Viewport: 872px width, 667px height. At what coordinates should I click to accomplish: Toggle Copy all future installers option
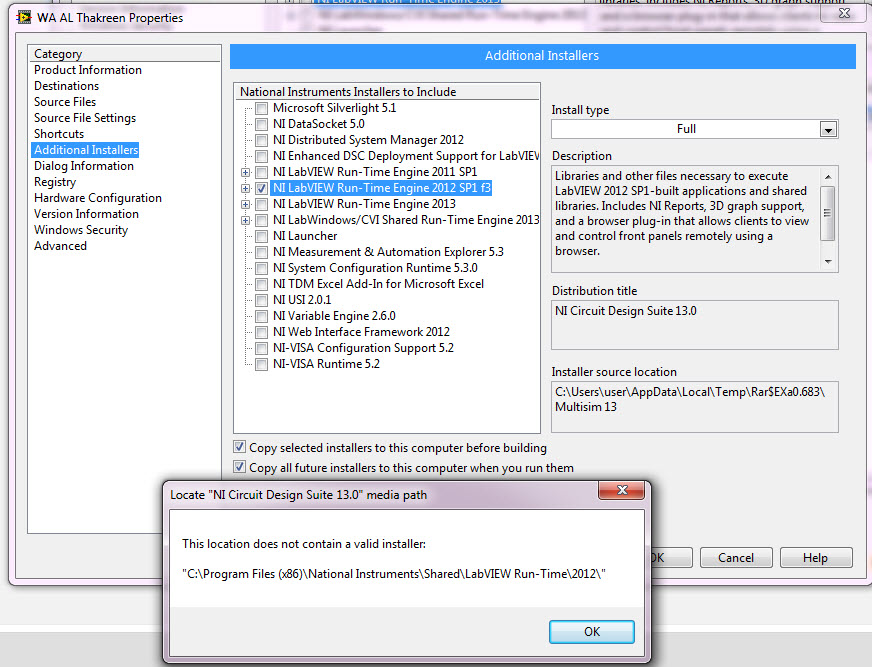[239, 467]
